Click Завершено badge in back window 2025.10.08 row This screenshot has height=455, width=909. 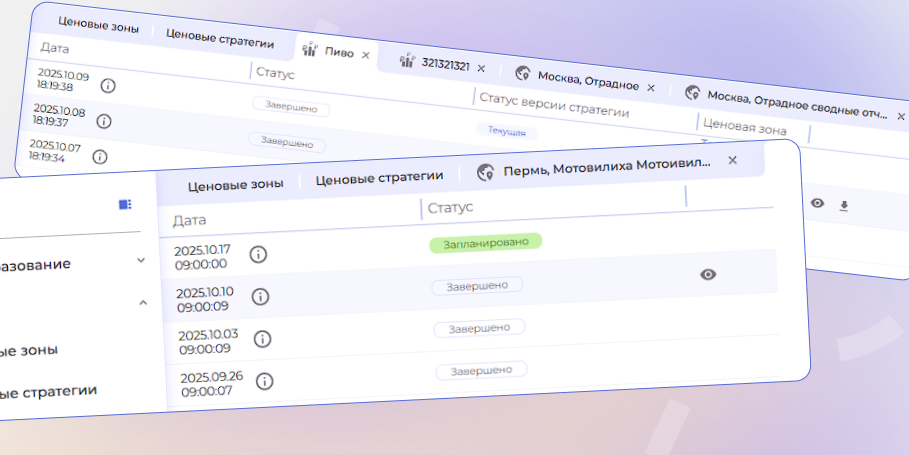[x=287, y=141]
